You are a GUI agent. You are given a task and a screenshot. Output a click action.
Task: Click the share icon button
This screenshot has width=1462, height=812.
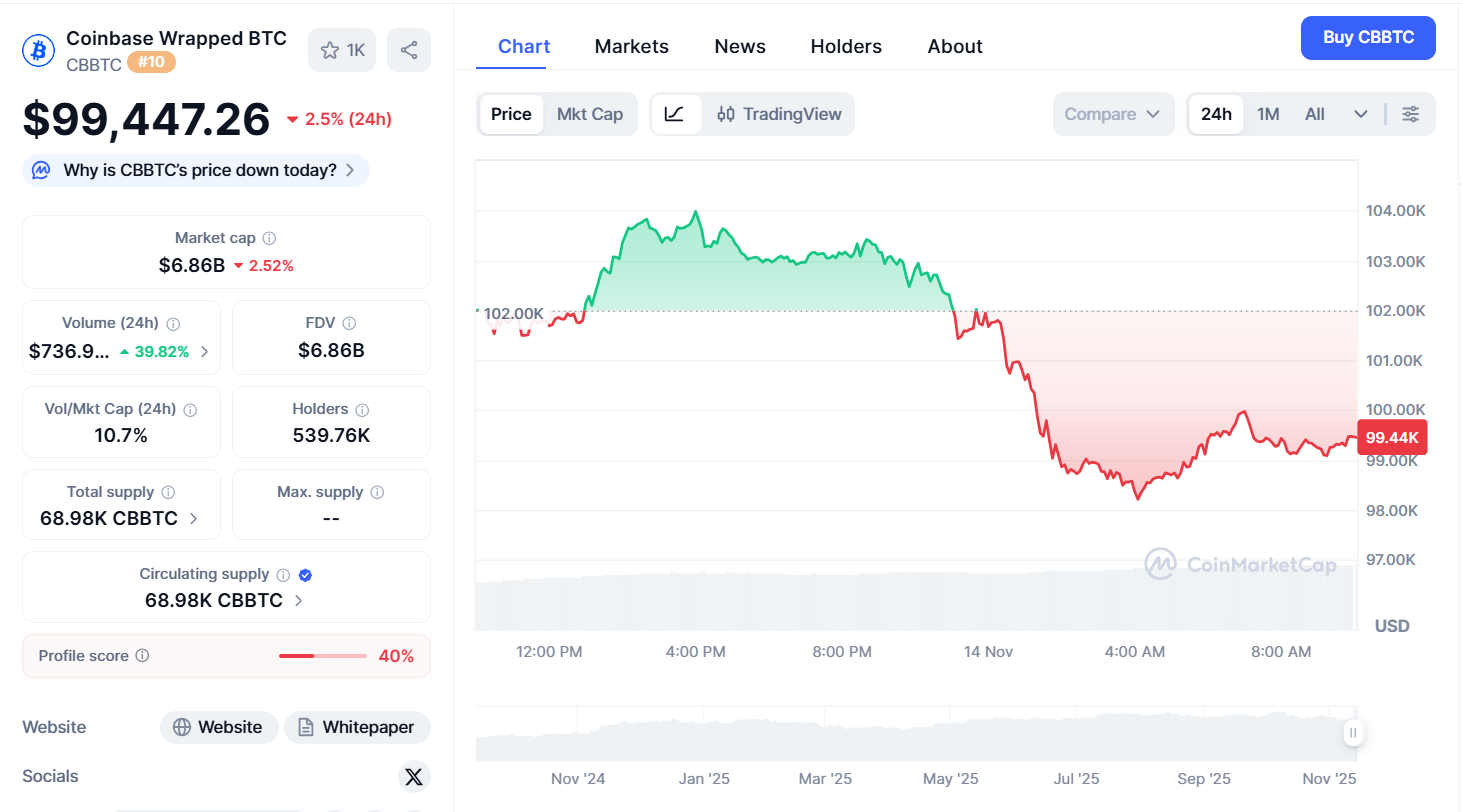[x=409, y=50]
